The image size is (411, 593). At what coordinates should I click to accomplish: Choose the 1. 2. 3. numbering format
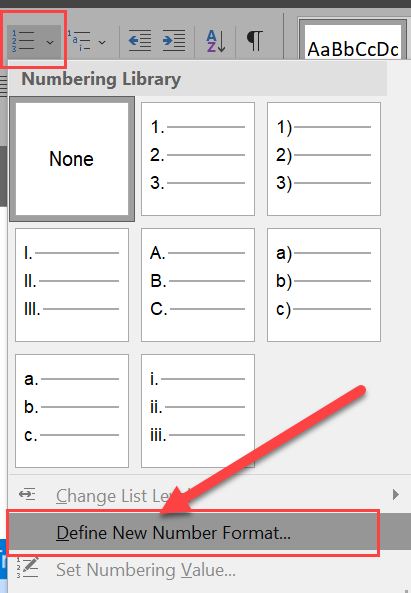198,159
